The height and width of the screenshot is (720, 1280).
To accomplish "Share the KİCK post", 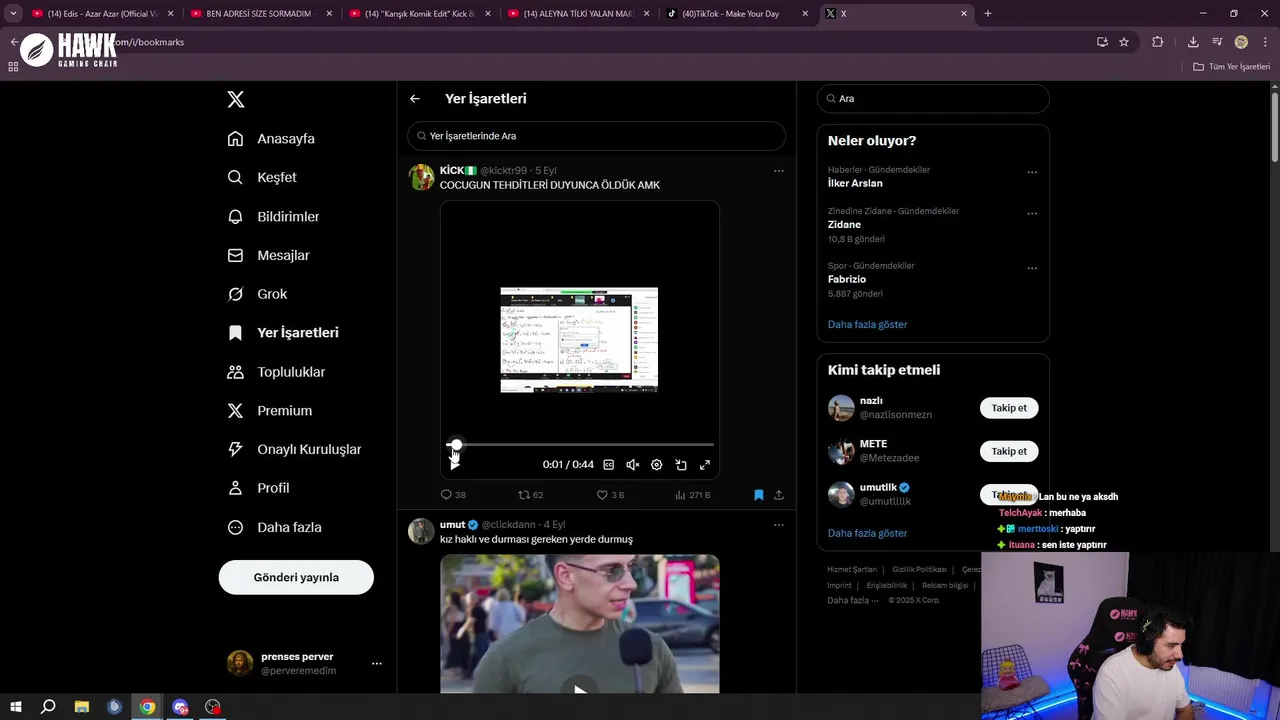I will coord(779,495).
